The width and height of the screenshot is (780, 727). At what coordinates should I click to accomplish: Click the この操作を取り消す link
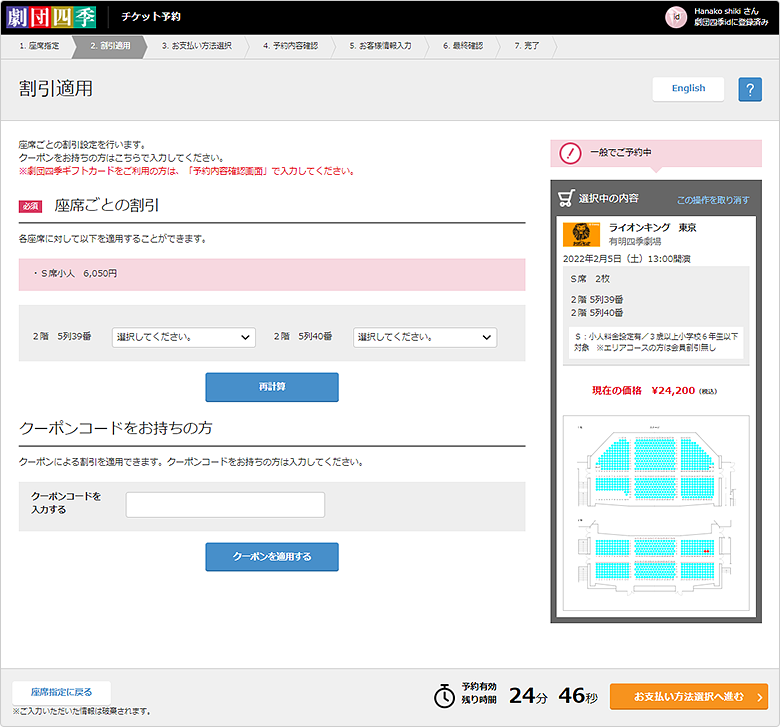(x=713, y=200)
